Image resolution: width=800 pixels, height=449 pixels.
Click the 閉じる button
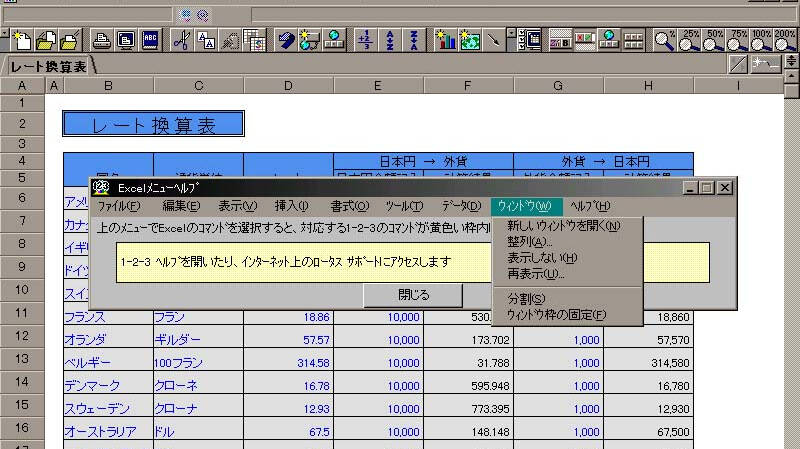click(x=413, y=295)
